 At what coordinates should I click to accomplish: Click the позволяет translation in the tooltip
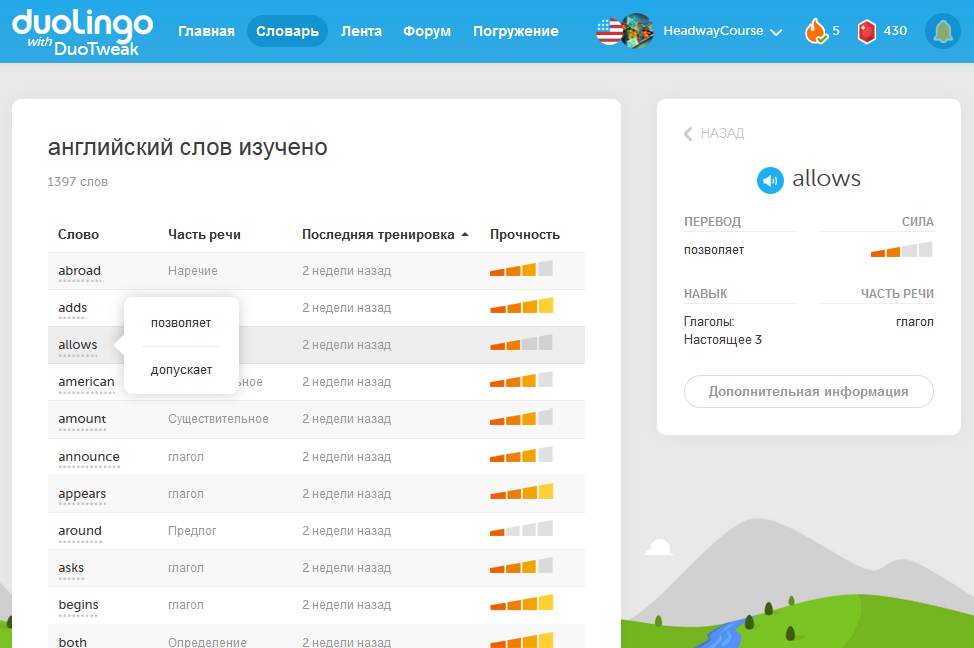[181, 323]
